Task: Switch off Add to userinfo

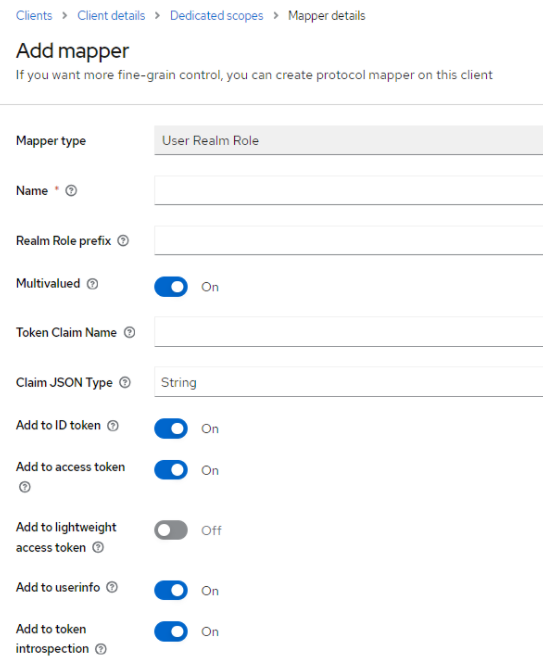Action: (x=171, y=591)
